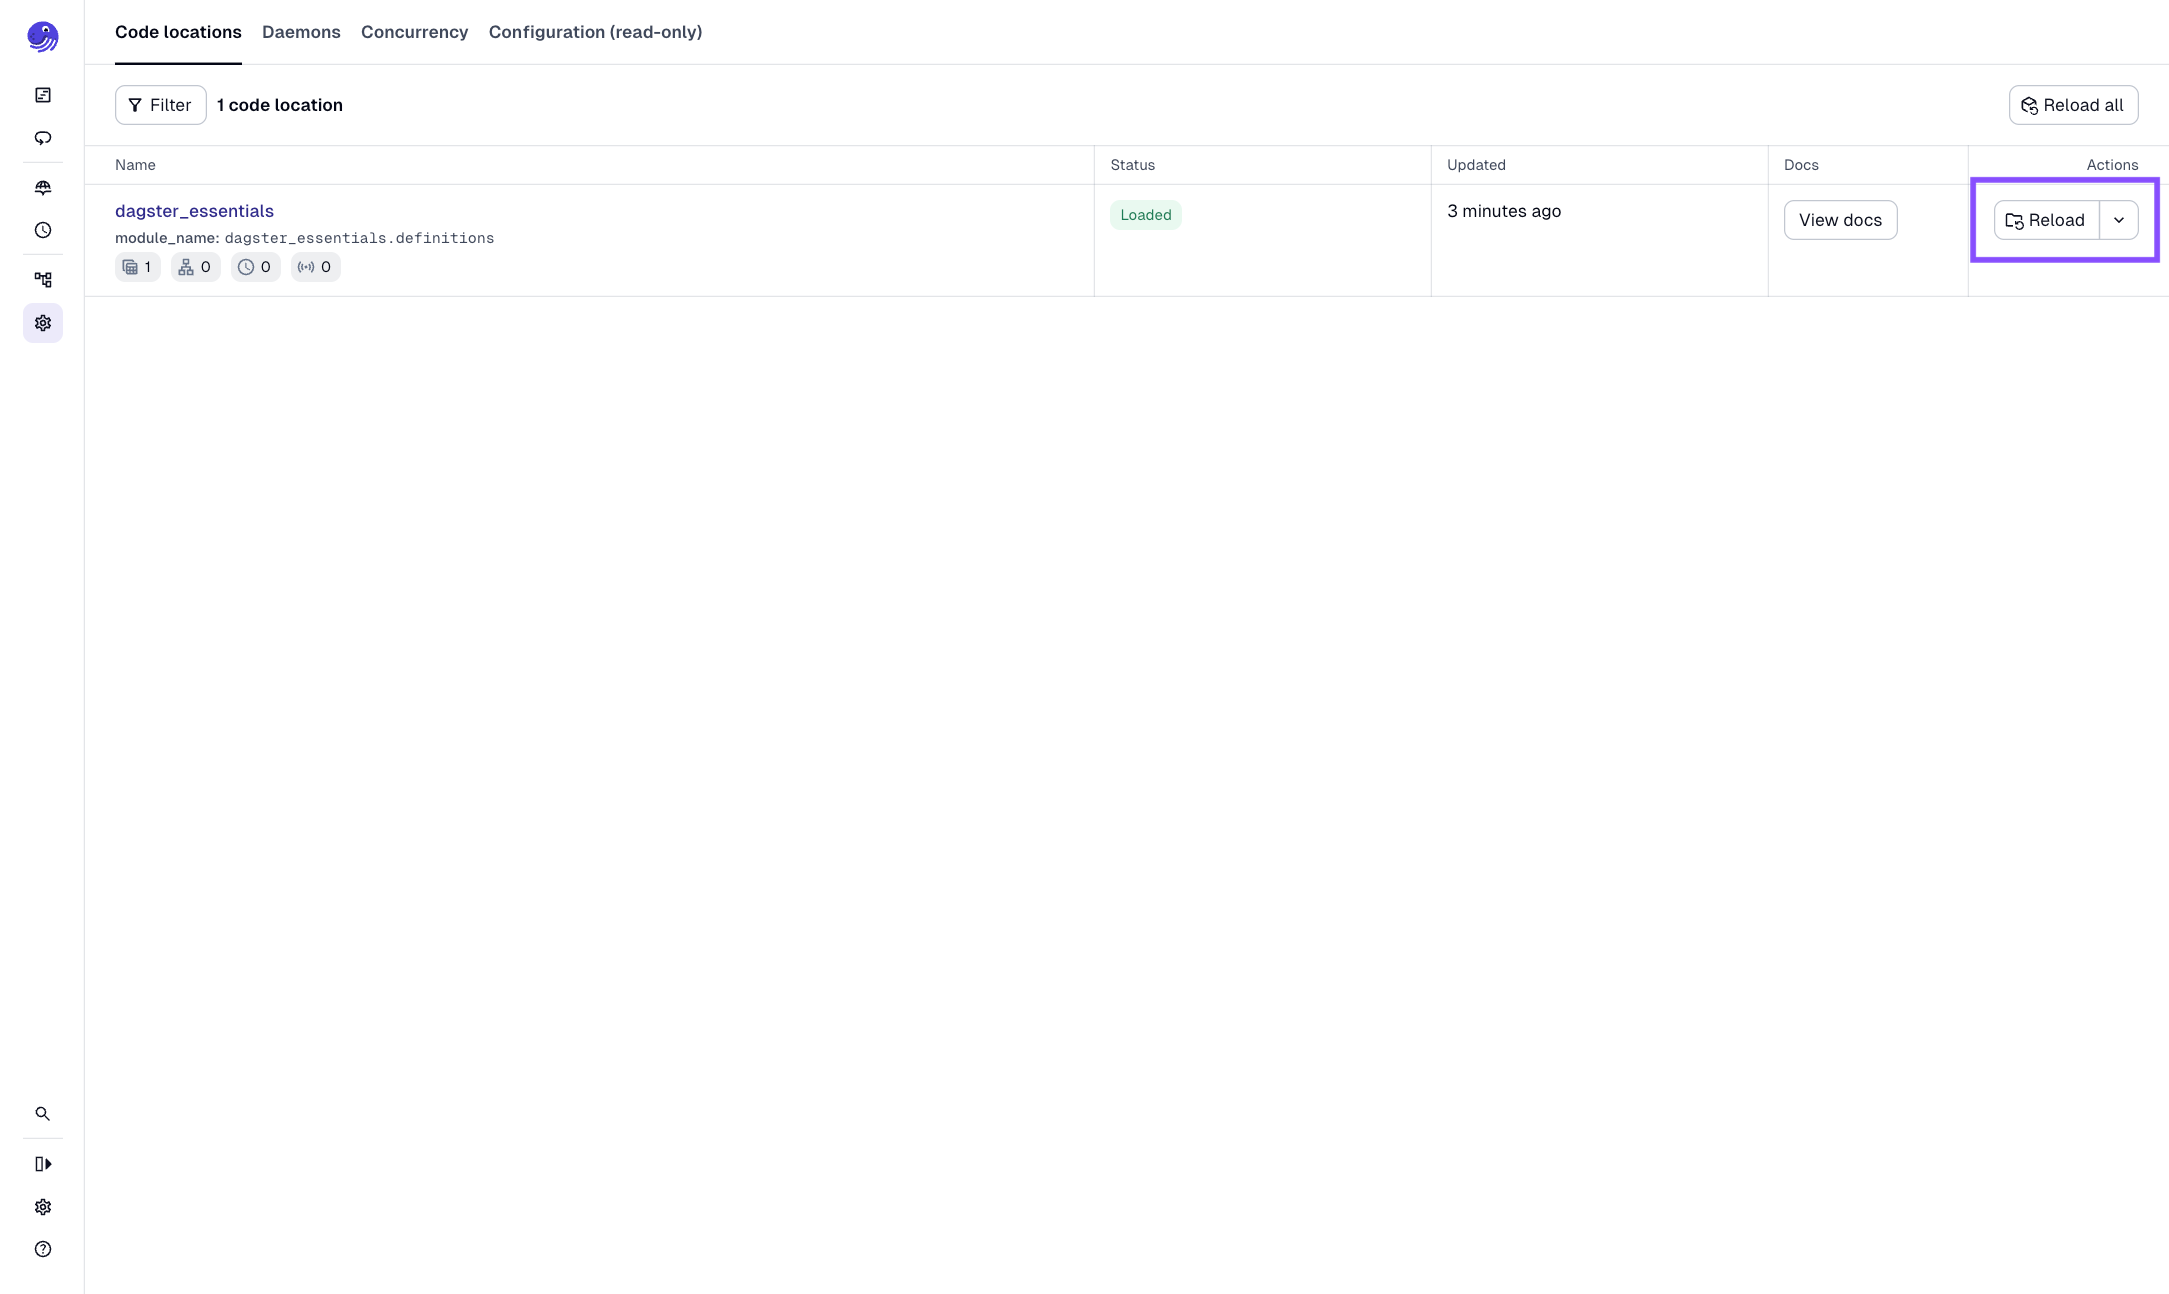The image size is (2169, 1294).
Task: Click the help question mark icon
Action: [x=42, y=1249]
